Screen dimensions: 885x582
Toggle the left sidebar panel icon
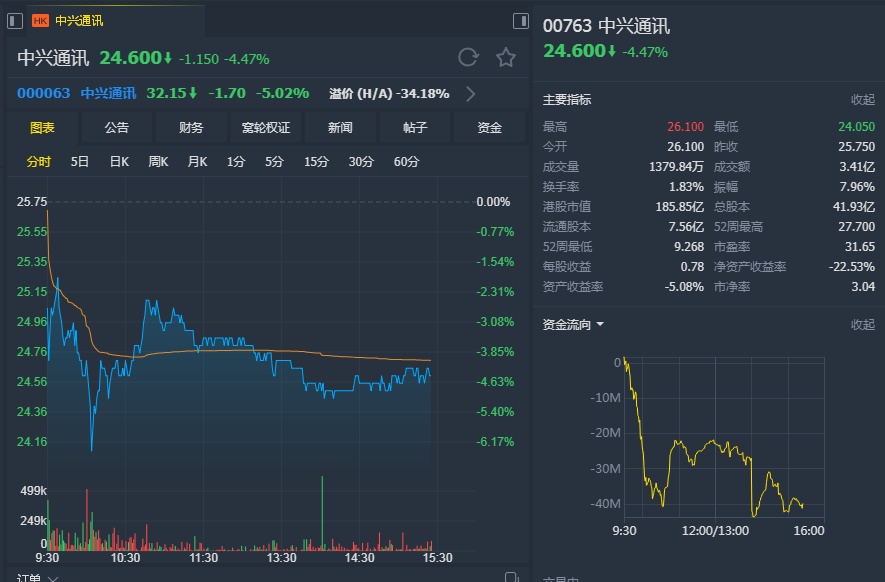pos(15,20)
